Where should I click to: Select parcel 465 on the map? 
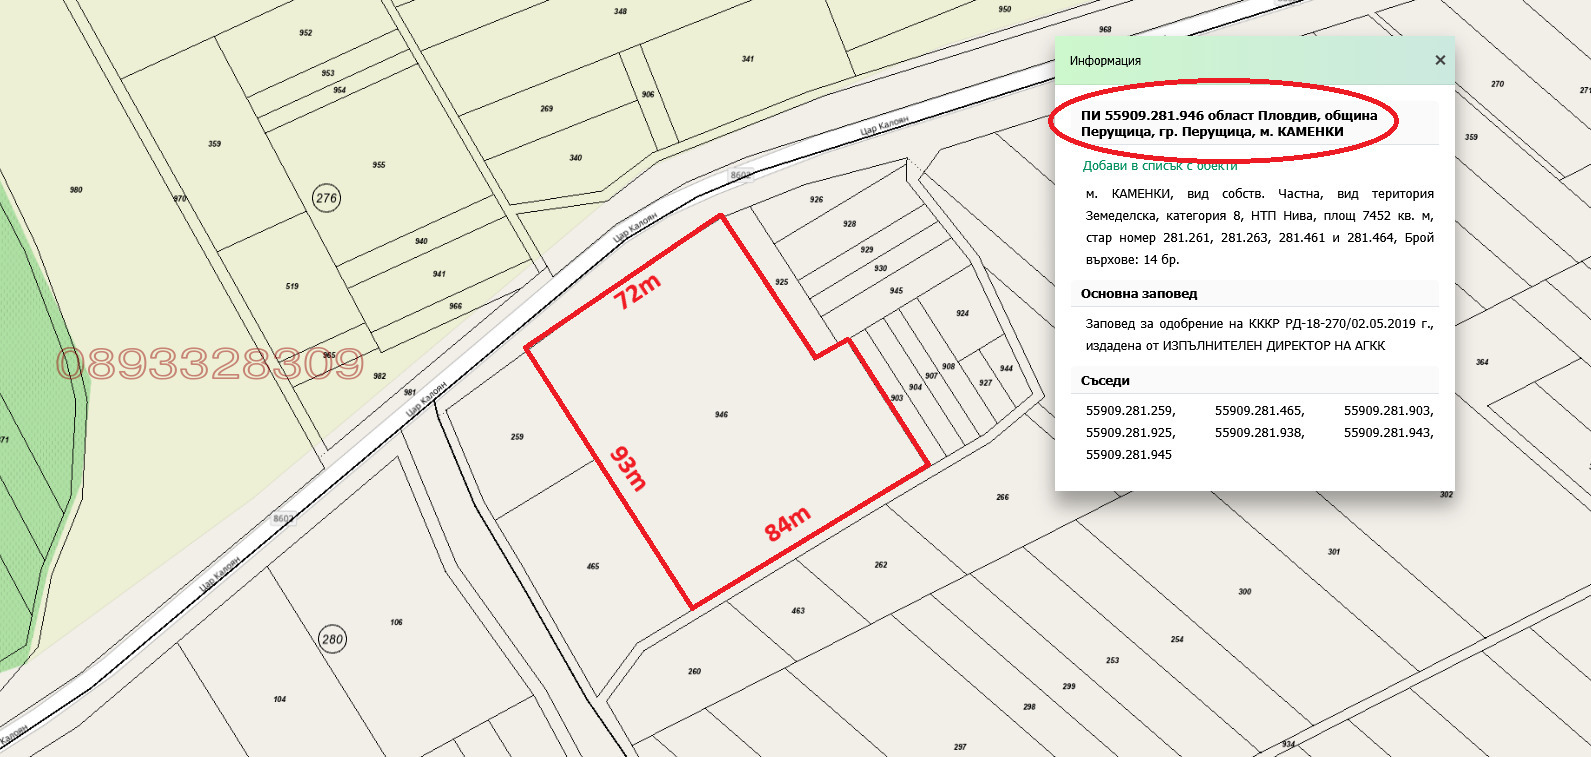coord(593,566)
